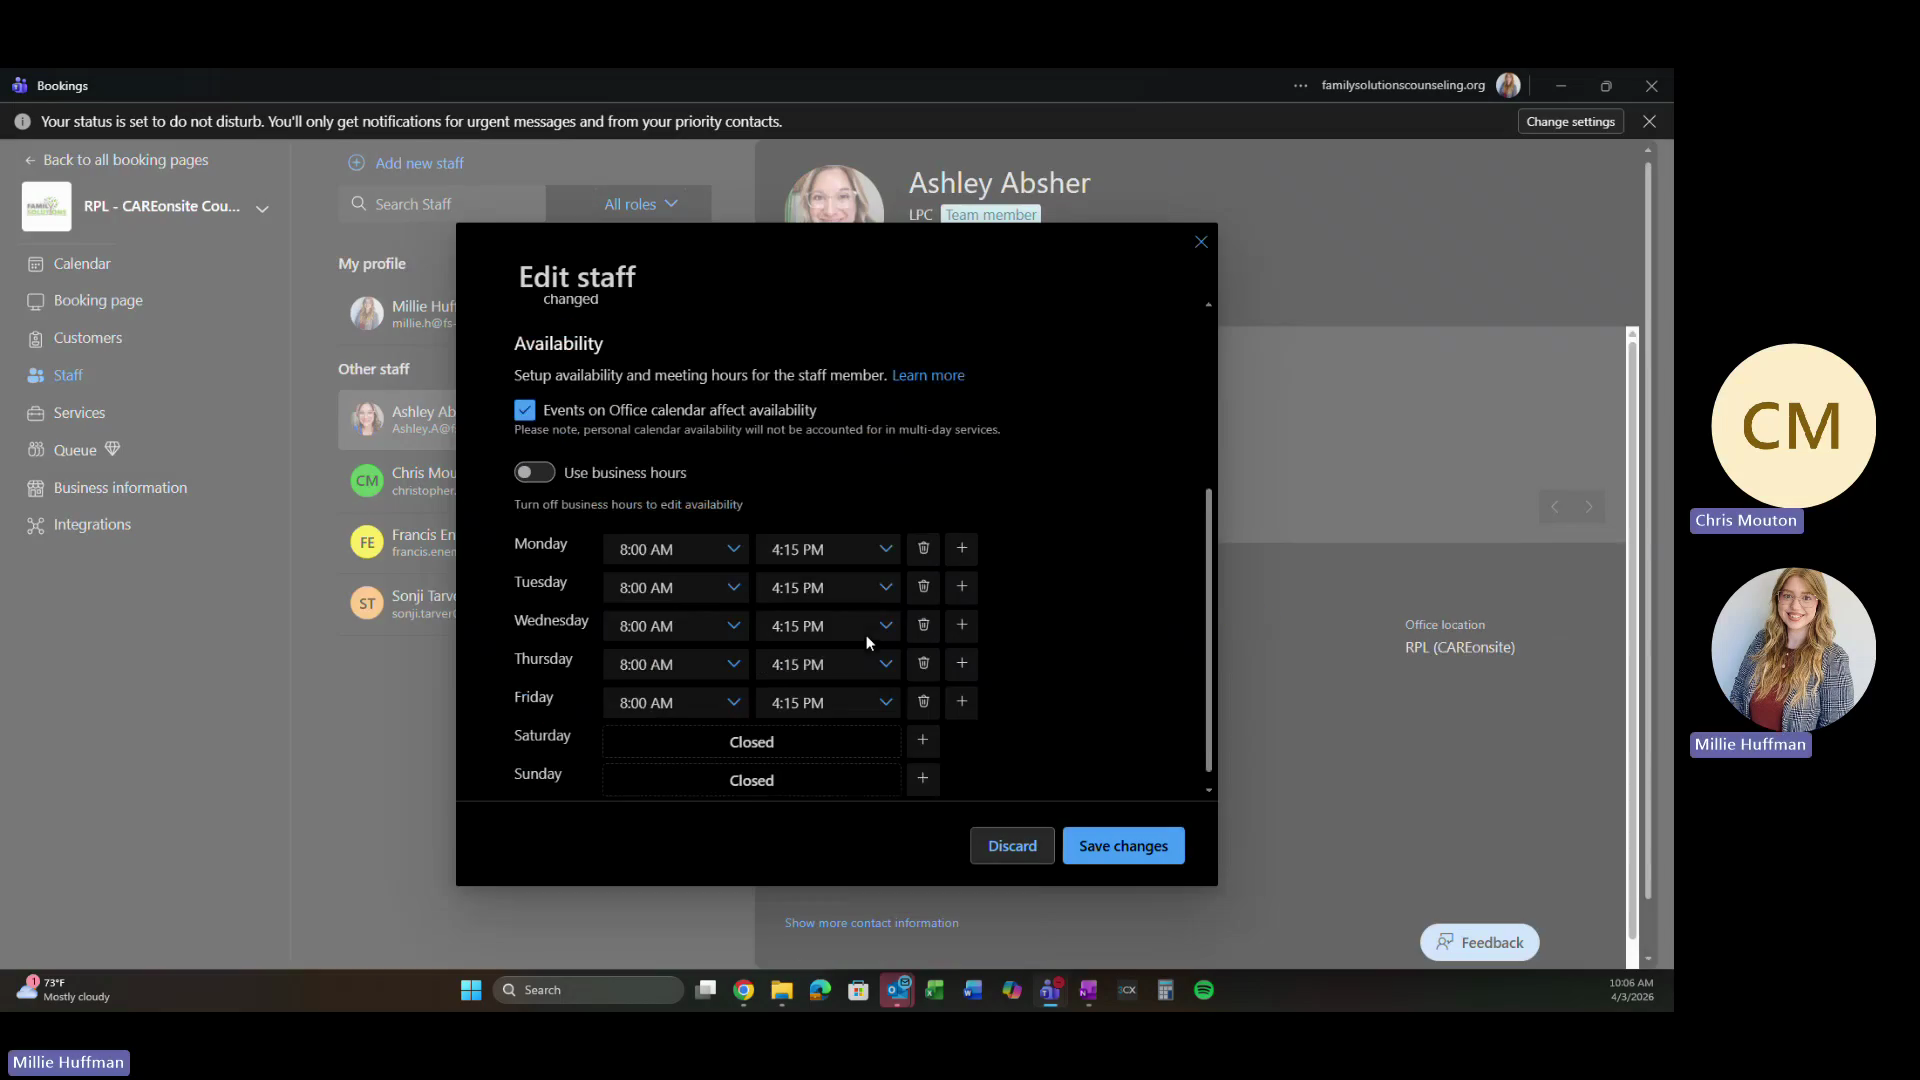Open Booking page in the sidebar
Screen dimensions: 1920x1080
(x=98, y=301)
